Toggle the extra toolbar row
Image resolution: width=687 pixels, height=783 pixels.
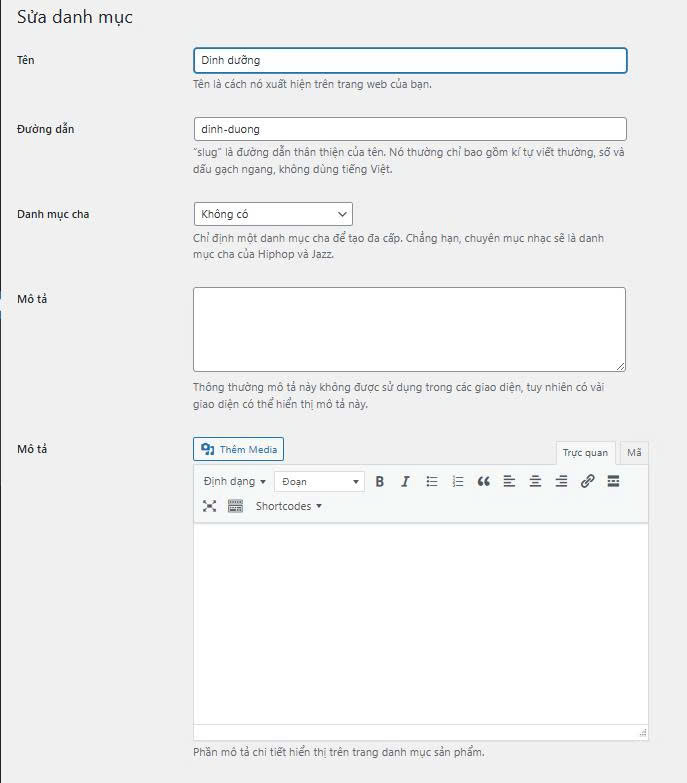coord(235,507)
